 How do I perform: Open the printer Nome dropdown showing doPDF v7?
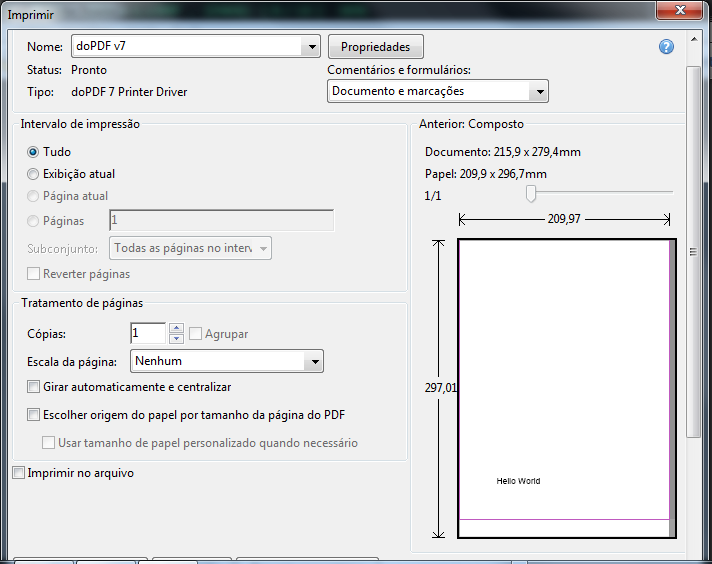coord(196,46)
